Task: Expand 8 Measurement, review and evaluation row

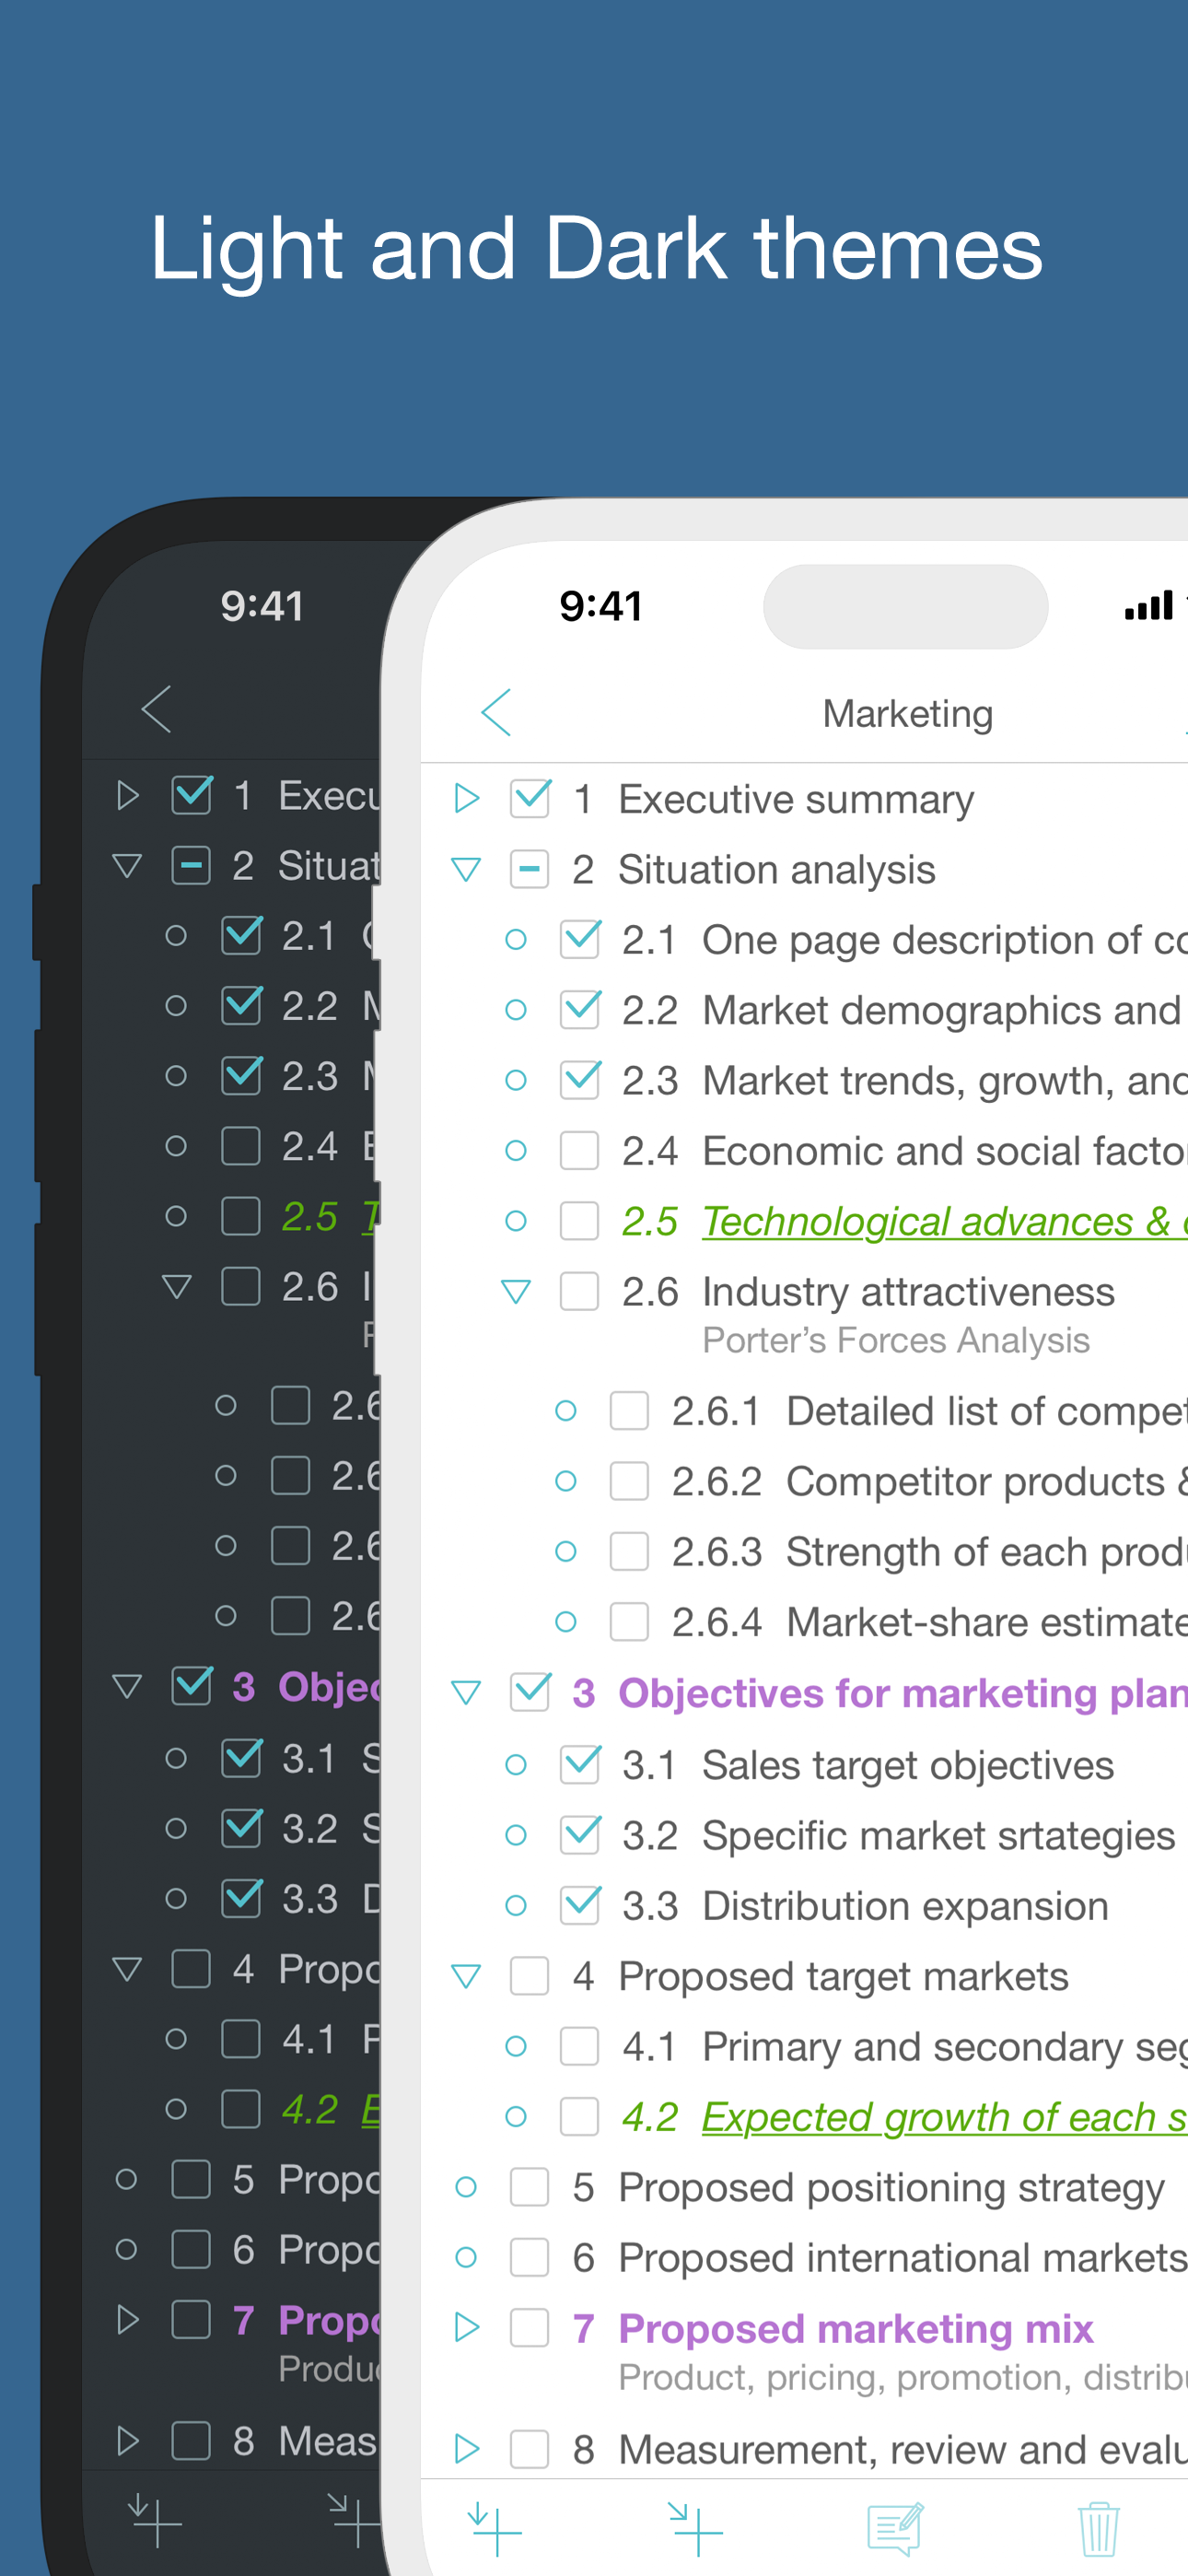Action: click(x=466, y=2449)
